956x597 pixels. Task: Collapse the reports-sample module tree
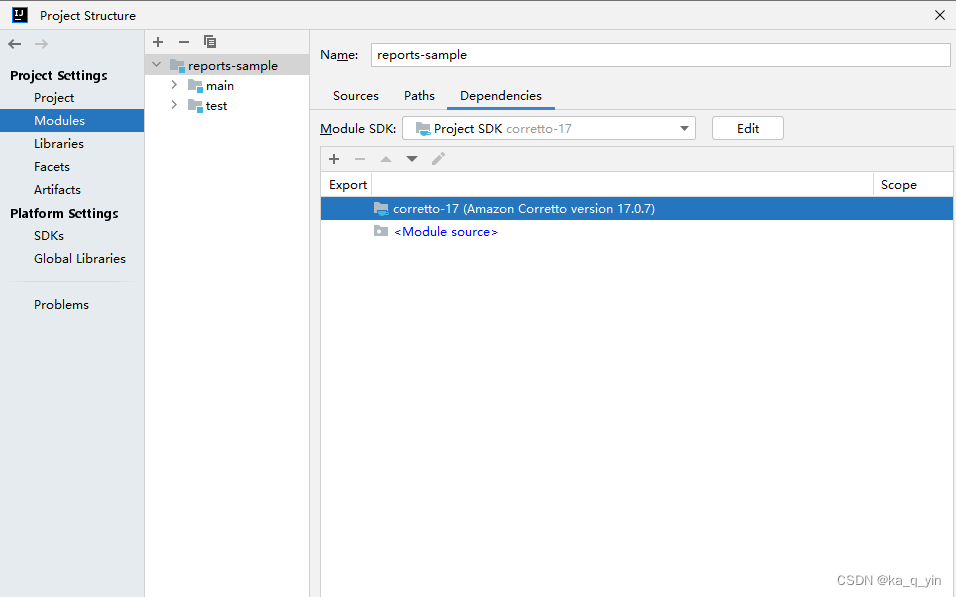coord(157,65)
